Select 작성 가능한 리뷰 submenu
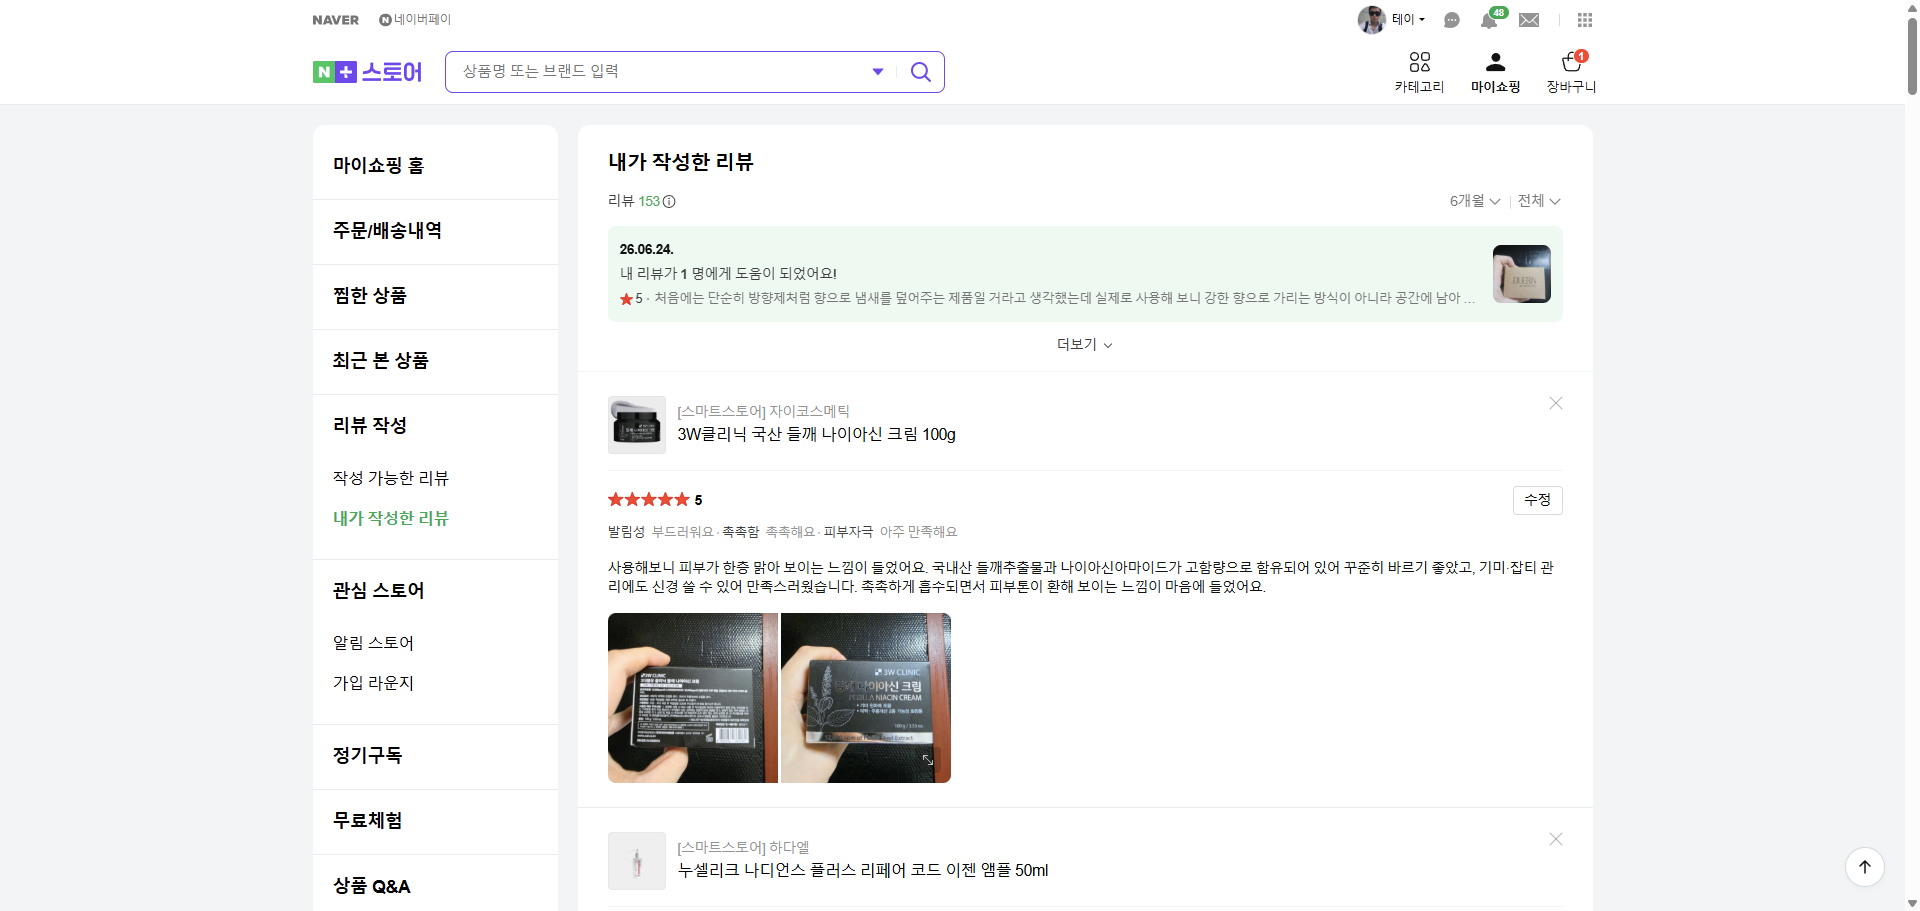Screen dimensions: 1920x911 pyautogui.click(x=391, y=478)
